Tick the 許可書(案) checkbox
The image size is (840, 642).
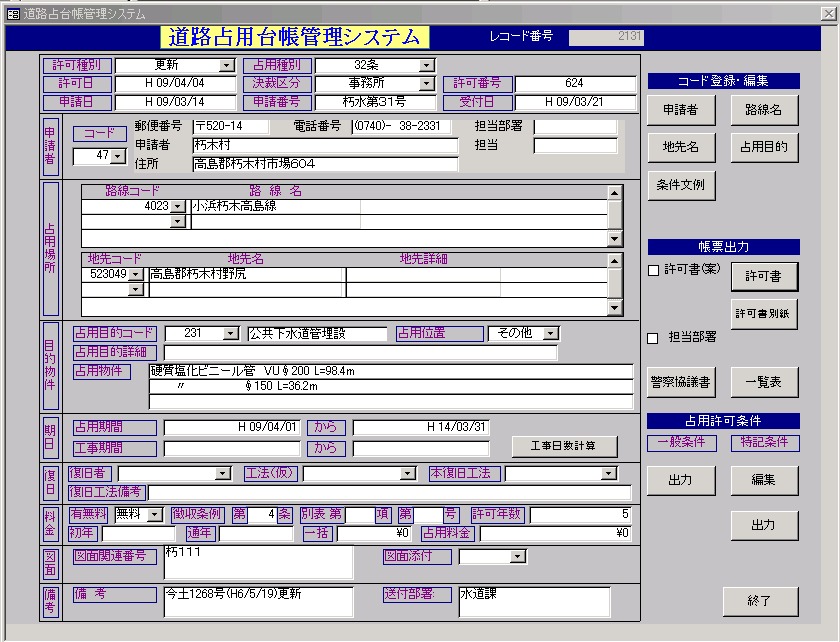[x=654, y=271]
